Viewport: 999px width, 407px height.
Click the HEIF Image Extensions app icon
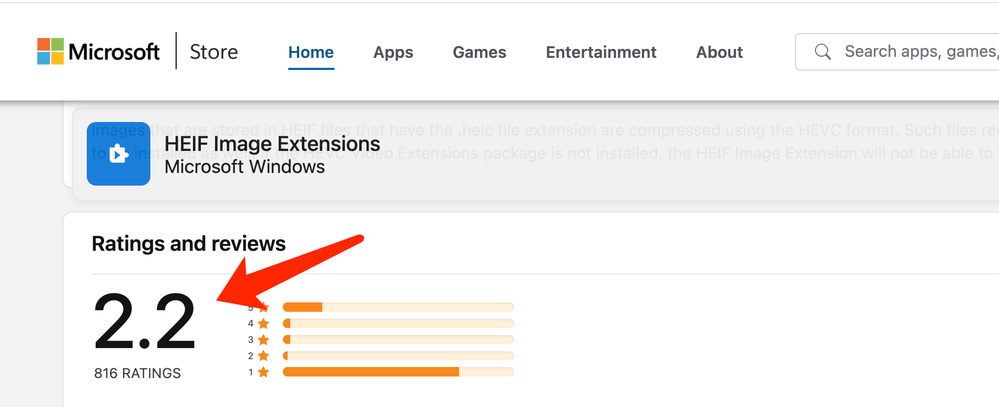click(119, 154)
